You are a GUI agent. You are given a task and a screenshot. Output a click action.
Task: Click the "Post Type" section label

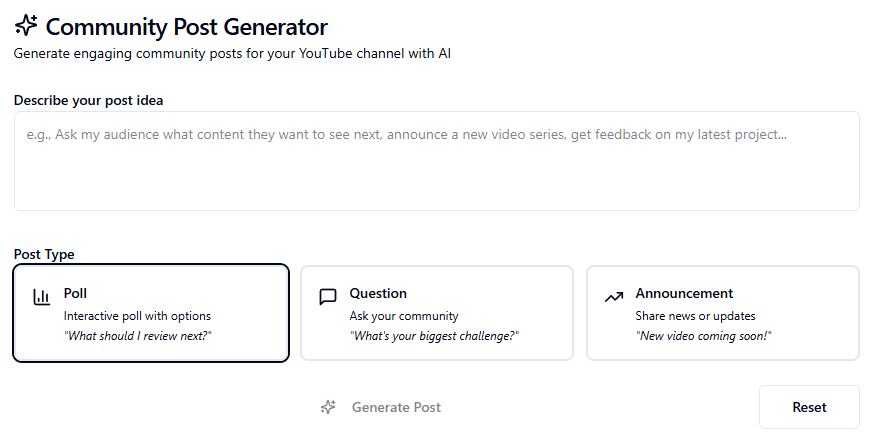44,254
